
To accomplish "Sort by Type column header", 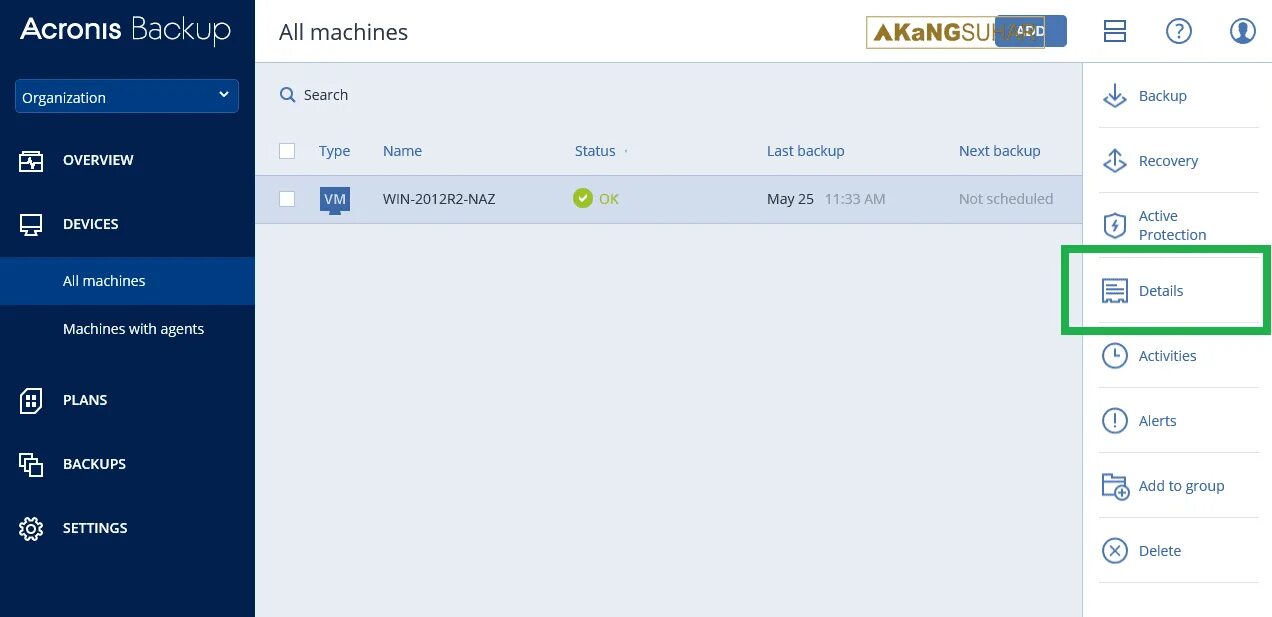I will coord(334,151).
